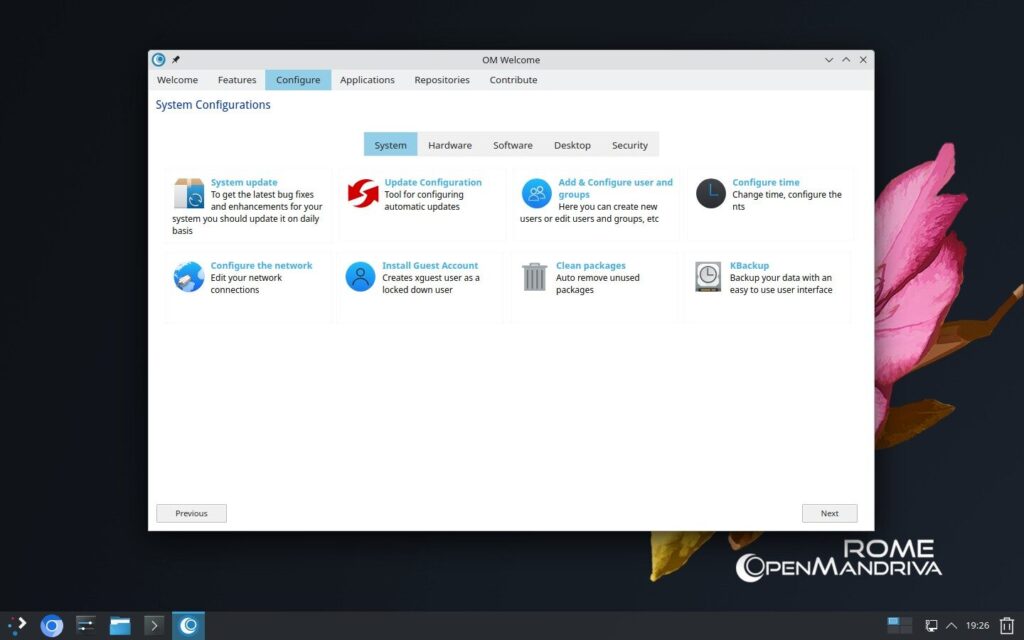Open system settings icon in taskbar

click(86, 625)
